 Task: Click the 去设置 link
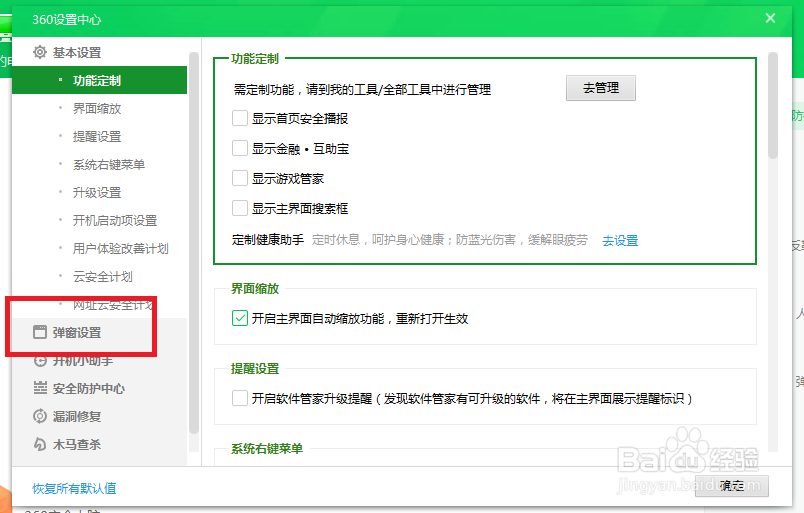620,241
